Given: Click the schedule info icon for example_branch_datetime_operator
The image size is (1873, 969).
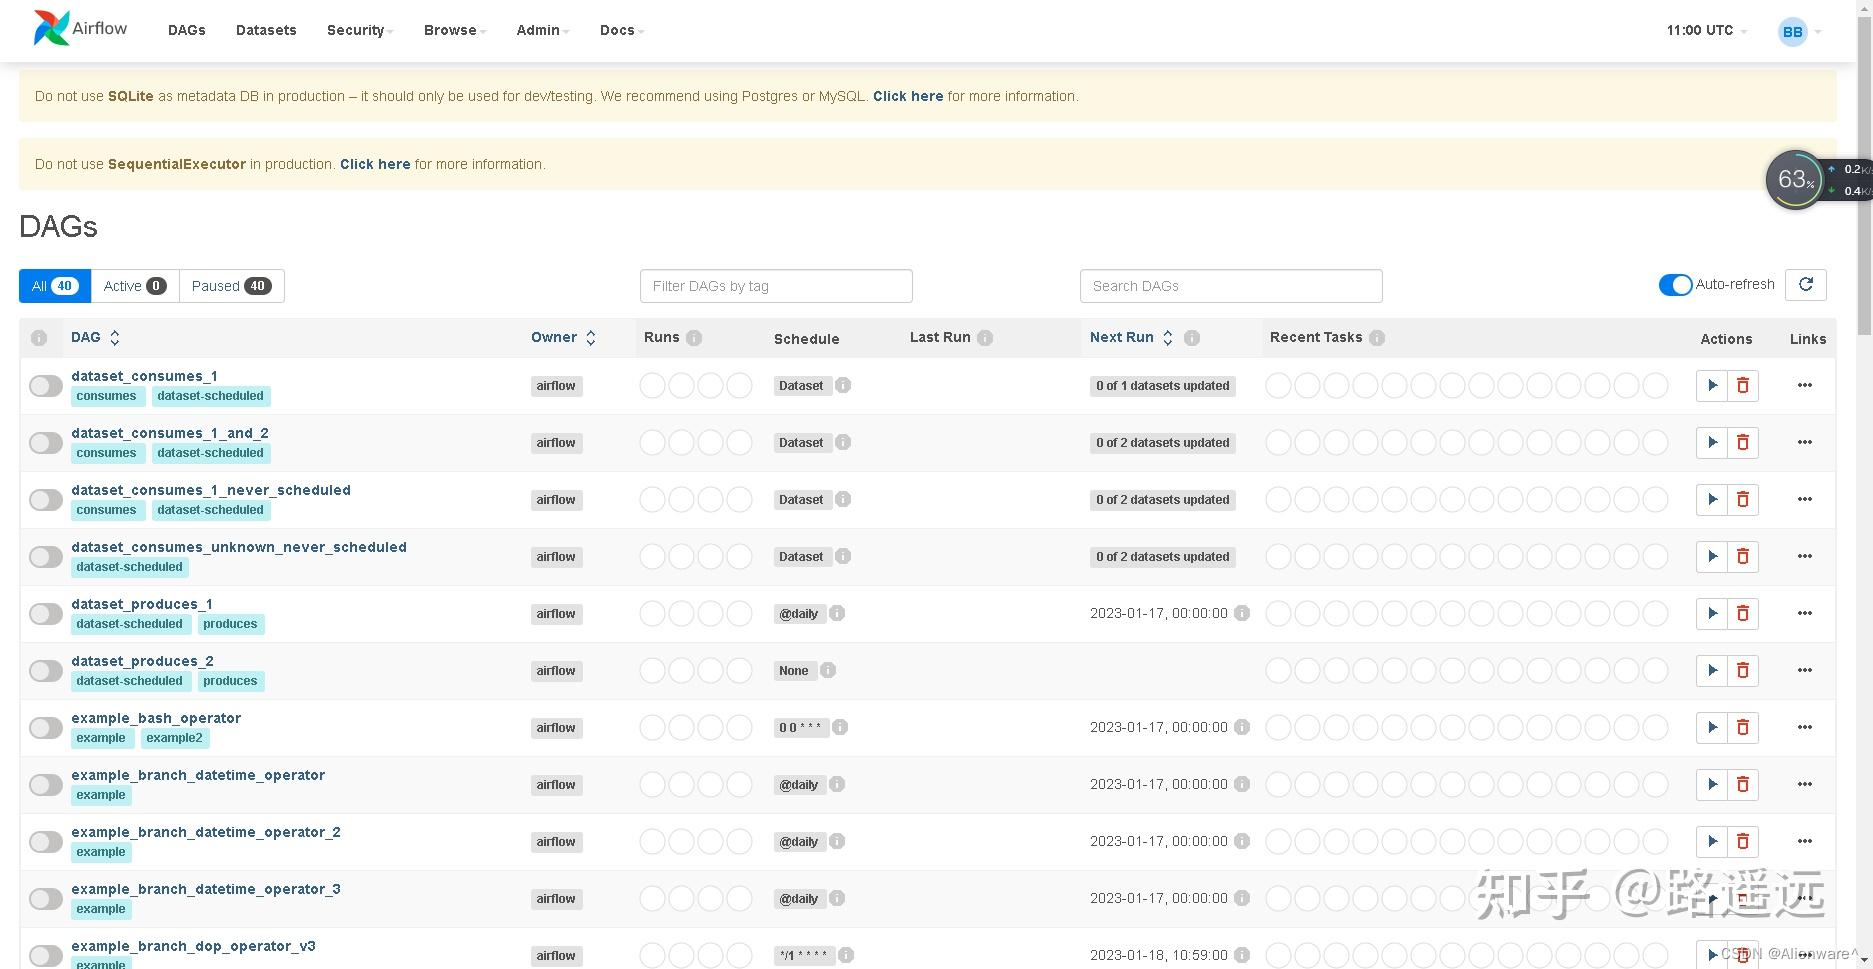Looking at the screenshot, I should point(837,784).
